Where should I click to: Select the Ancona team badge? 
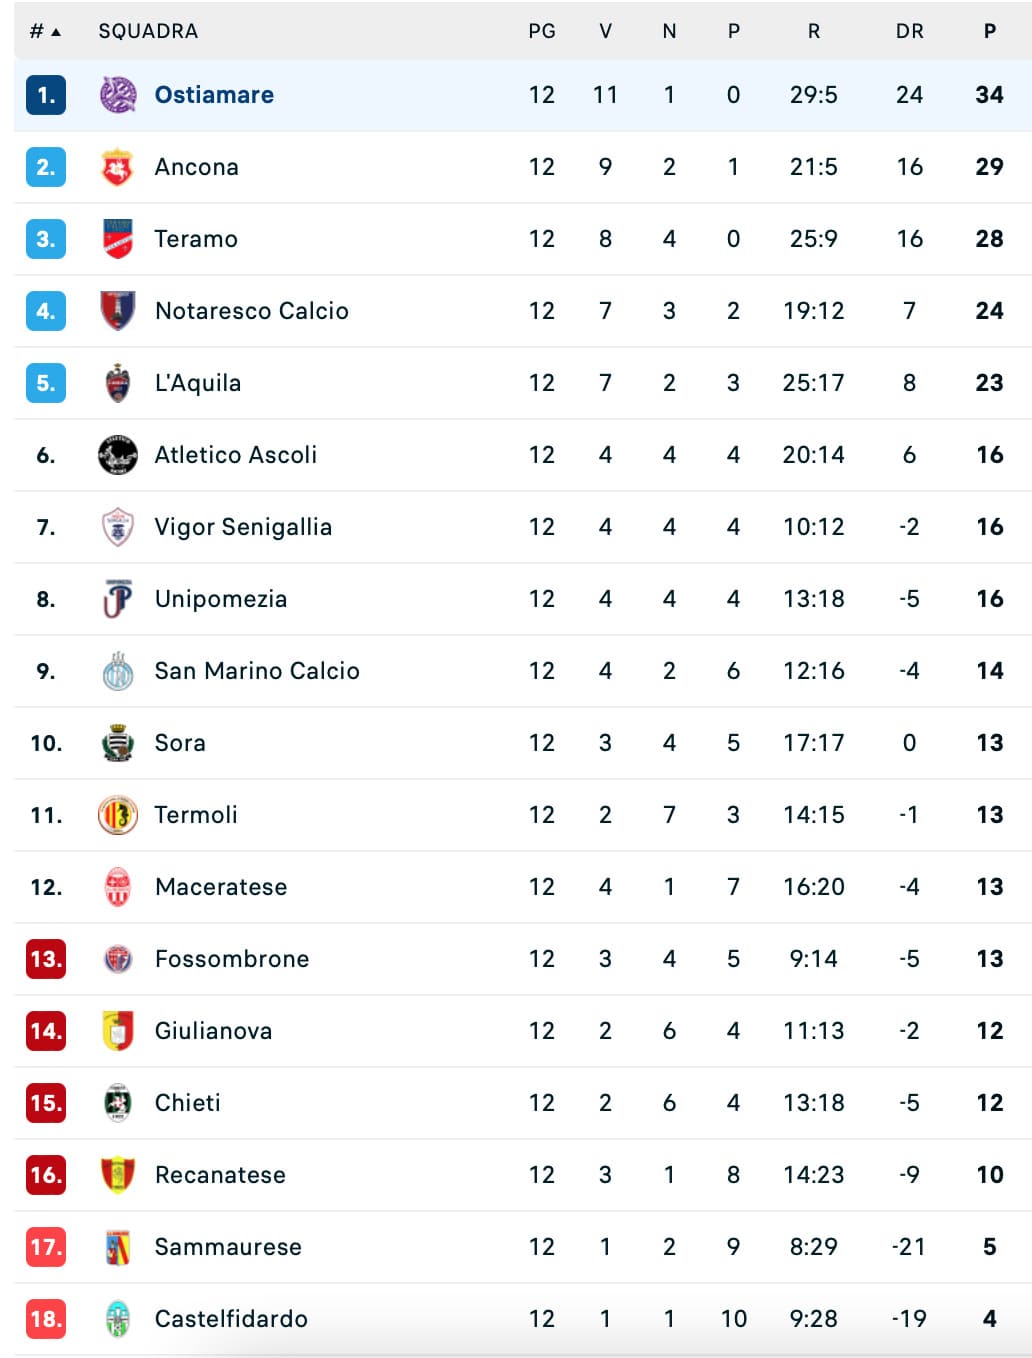[117, 167]
